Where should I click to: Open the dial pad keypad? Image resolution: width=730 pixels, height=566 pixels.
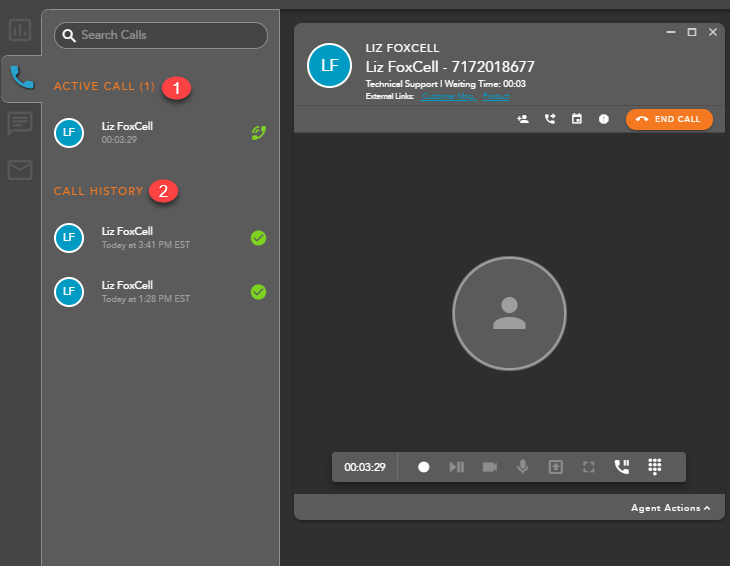click(655, 467)
